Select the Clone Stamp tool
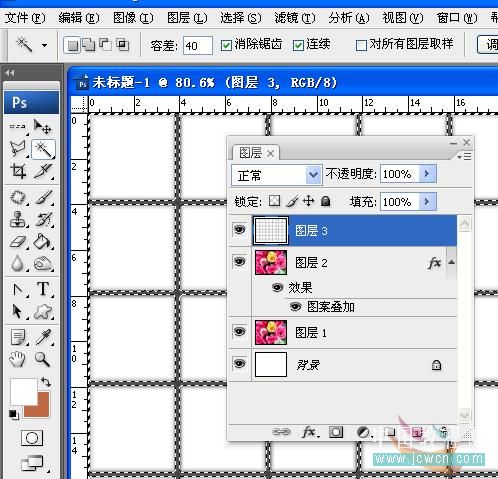This screenshot has height=479, width=498. tap(18, 220)
